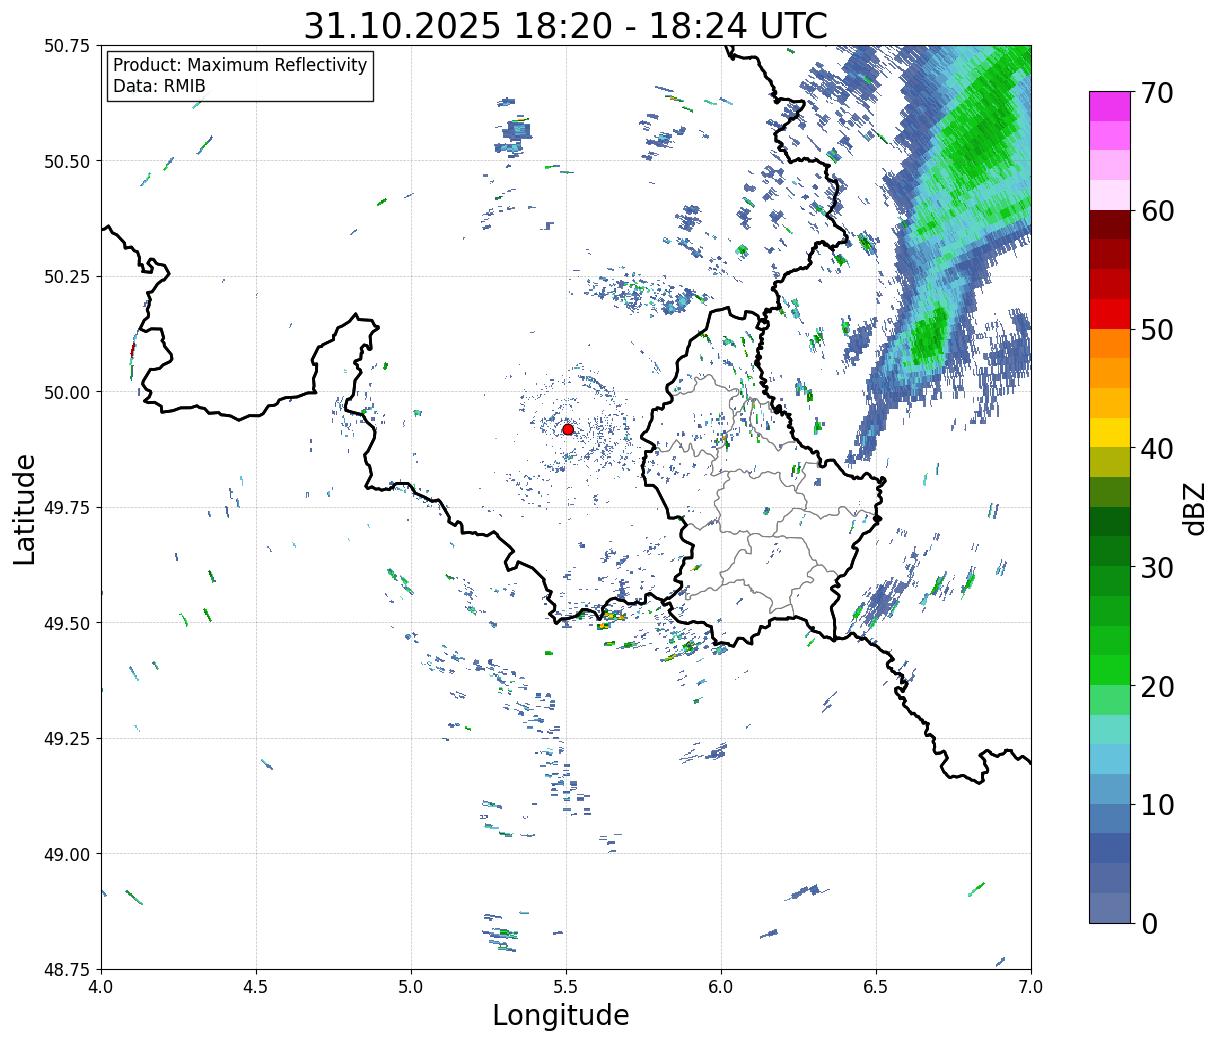The height and width of the screenshot is (1040, 1219).
Task: Click the yellow swatch above 40 dBZ
Action: click(1110, 432)
